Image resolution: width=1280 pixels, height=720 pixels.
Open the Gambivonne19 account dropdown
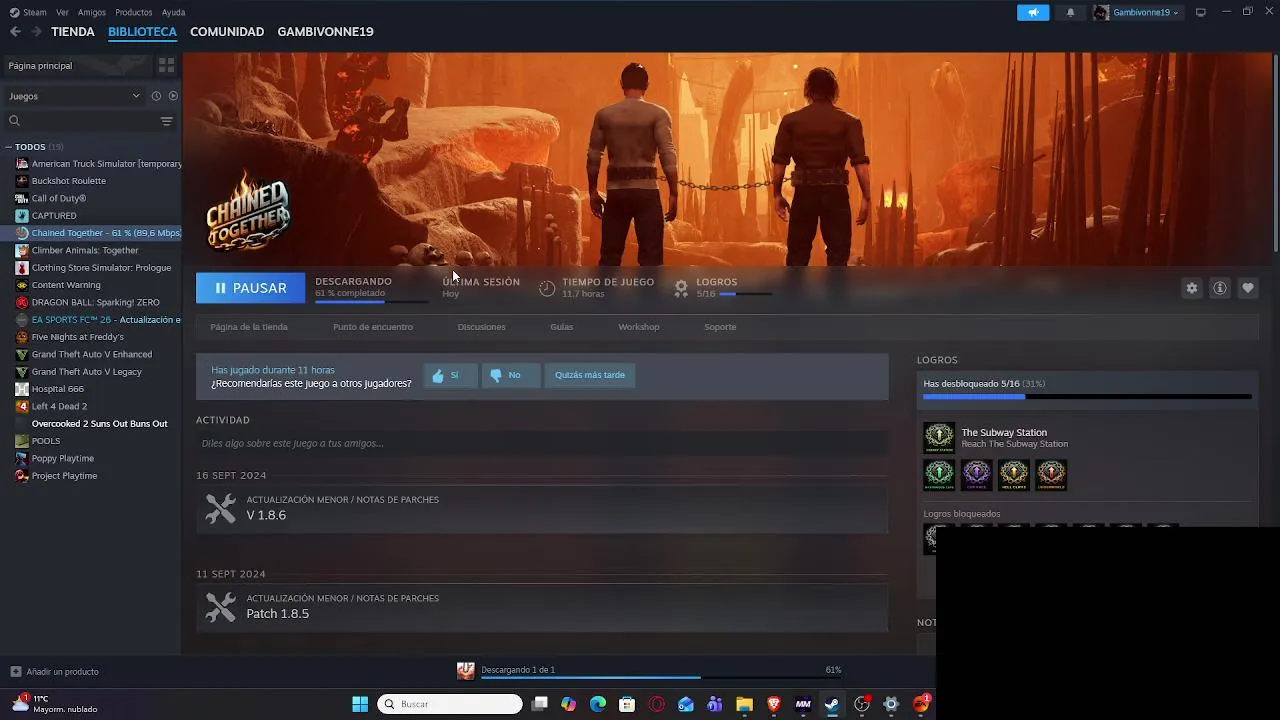[x=1136, y=12]
